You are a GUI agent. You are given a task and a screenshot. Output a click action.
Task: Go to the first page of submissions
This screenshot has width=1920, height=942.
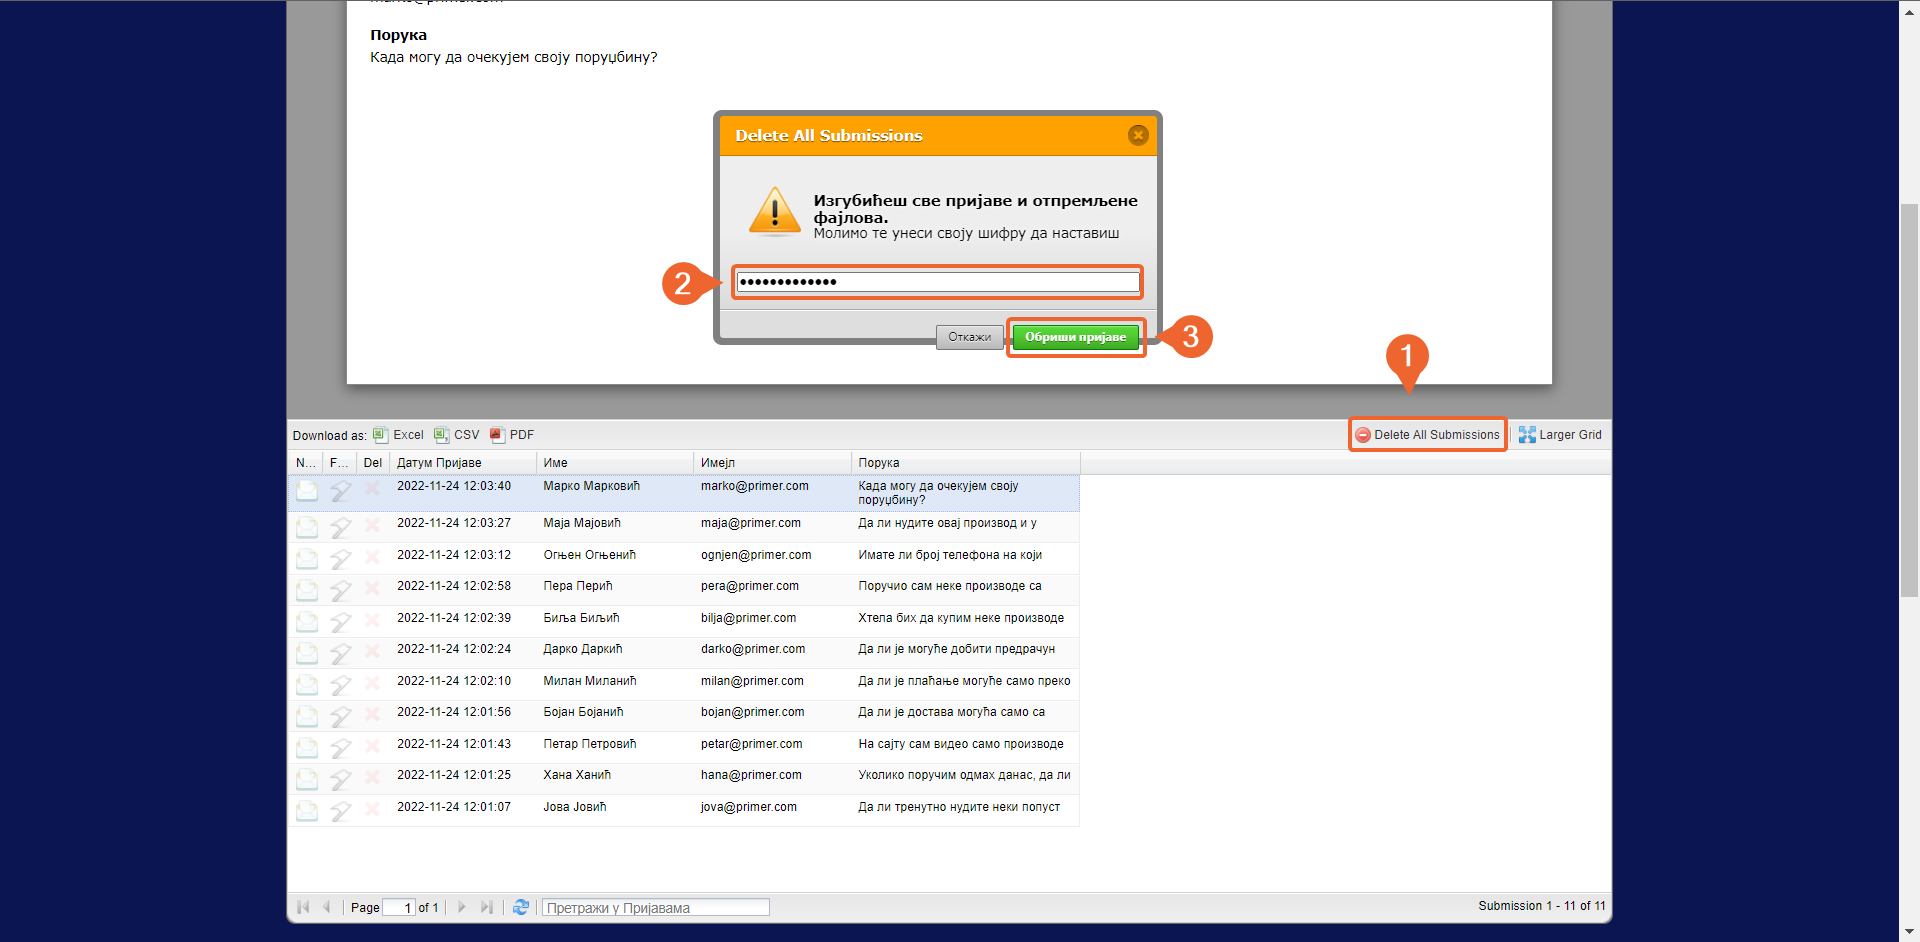tap(303, 907)
